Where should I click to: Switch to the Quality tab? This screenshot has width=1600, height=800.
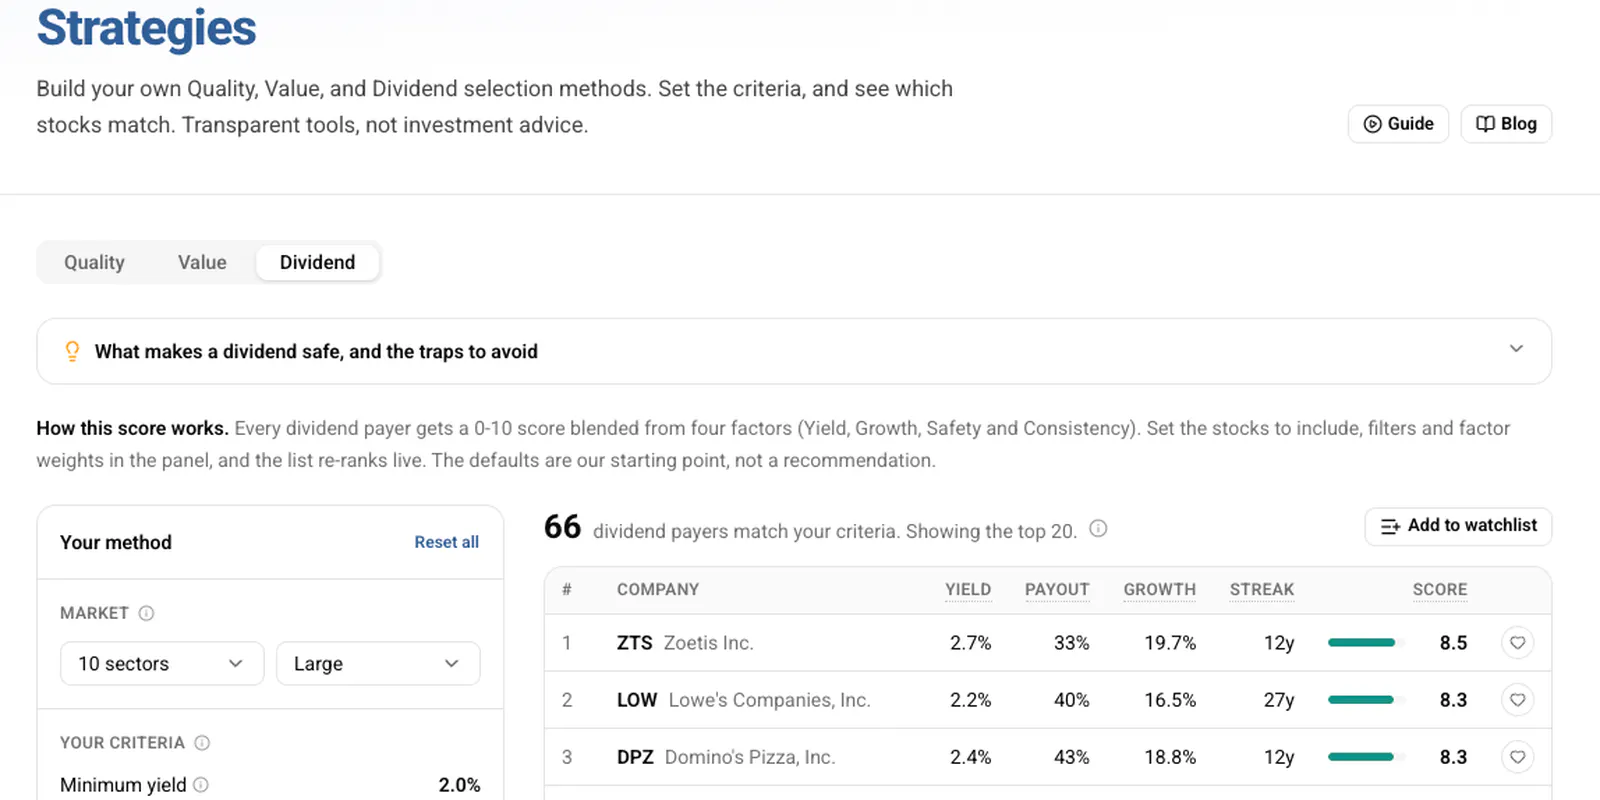(94, 262)
